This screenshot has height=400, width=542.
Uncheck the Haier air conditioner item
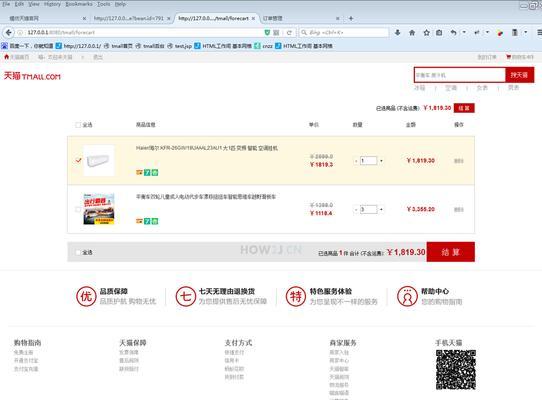(78, 160)
